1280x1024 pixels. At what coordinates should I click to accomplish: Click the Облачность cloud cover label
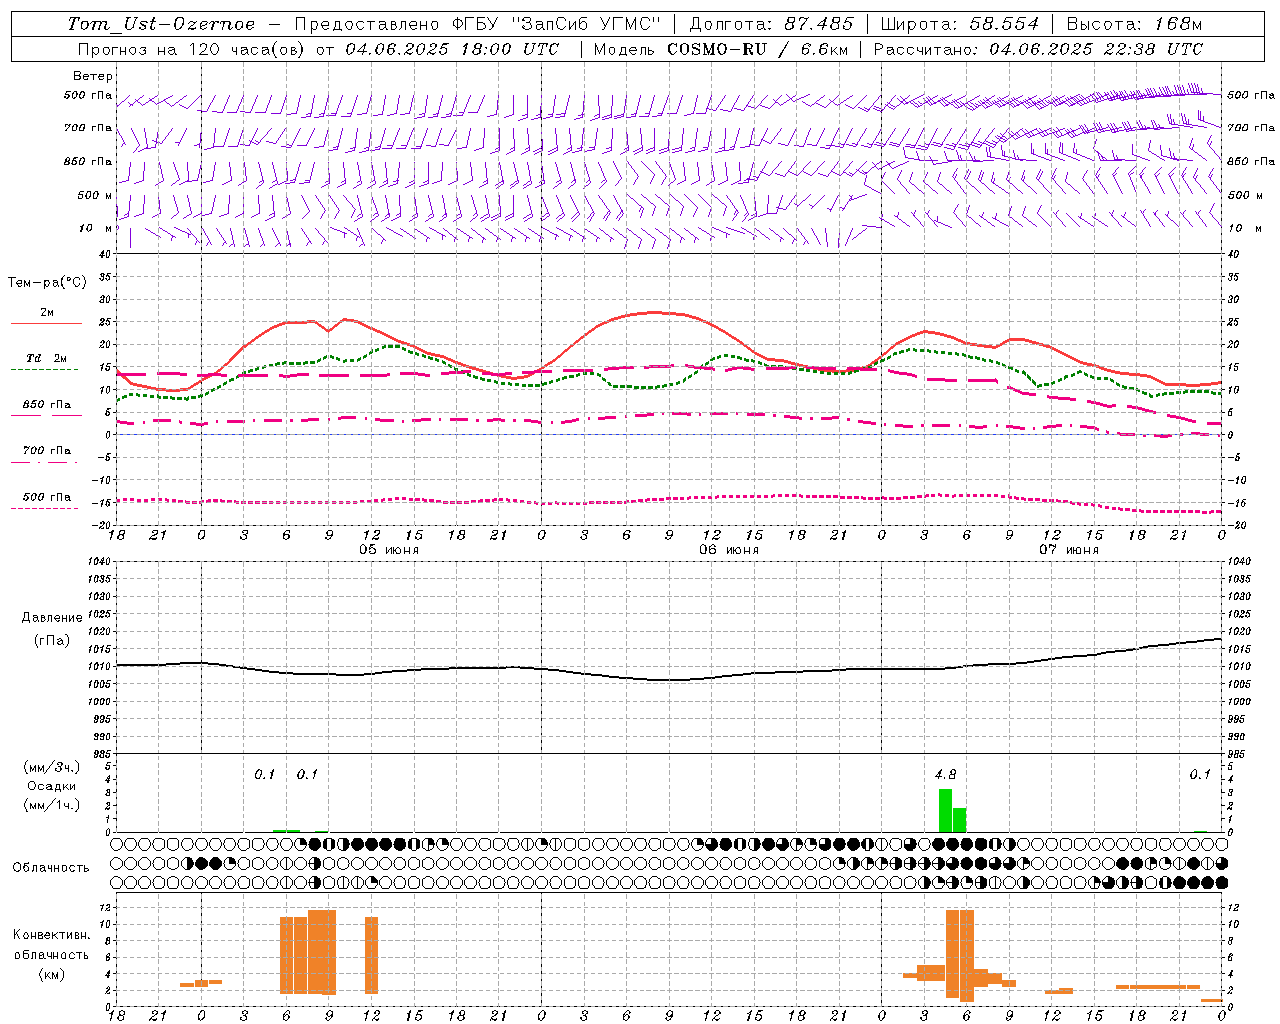(x=51, y=868)
